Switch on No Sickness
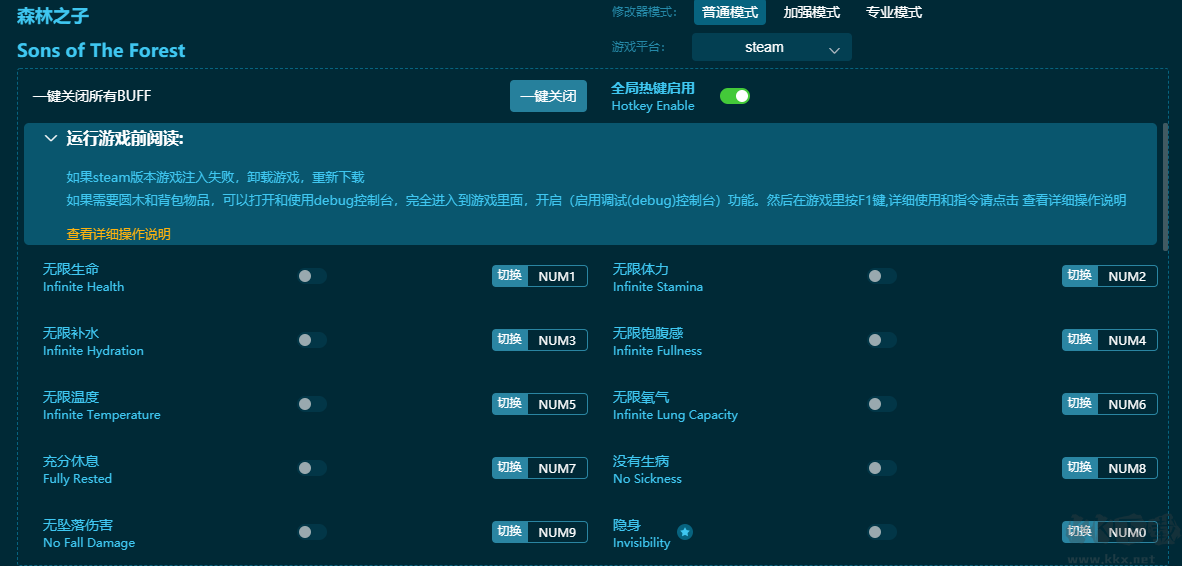 tap(881, 469)
